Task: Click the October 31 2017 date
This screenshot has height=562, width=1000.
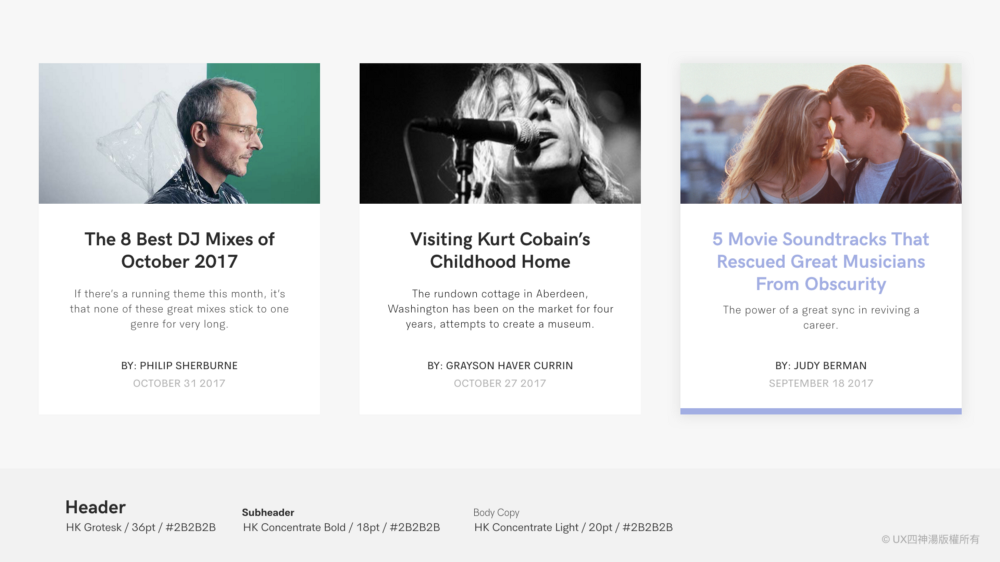Action: pyautogui.click(x=179, y=383)
